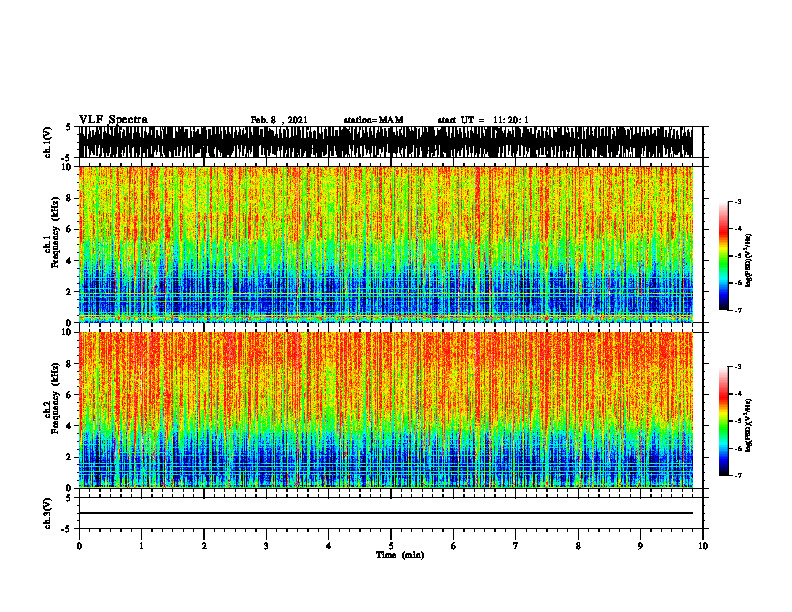Viewport: 792px width, 612px height.
Task: Click the "8" kHz tick of ch.1 spectrogram
Action: click(x=69, y=198)
